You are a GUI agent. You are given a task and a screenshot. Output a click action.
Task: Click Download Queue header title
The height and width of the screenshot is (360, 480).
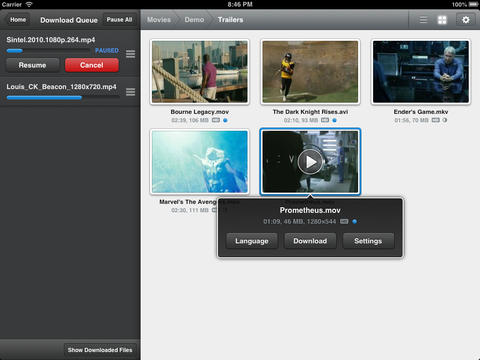tap(69, 20)
